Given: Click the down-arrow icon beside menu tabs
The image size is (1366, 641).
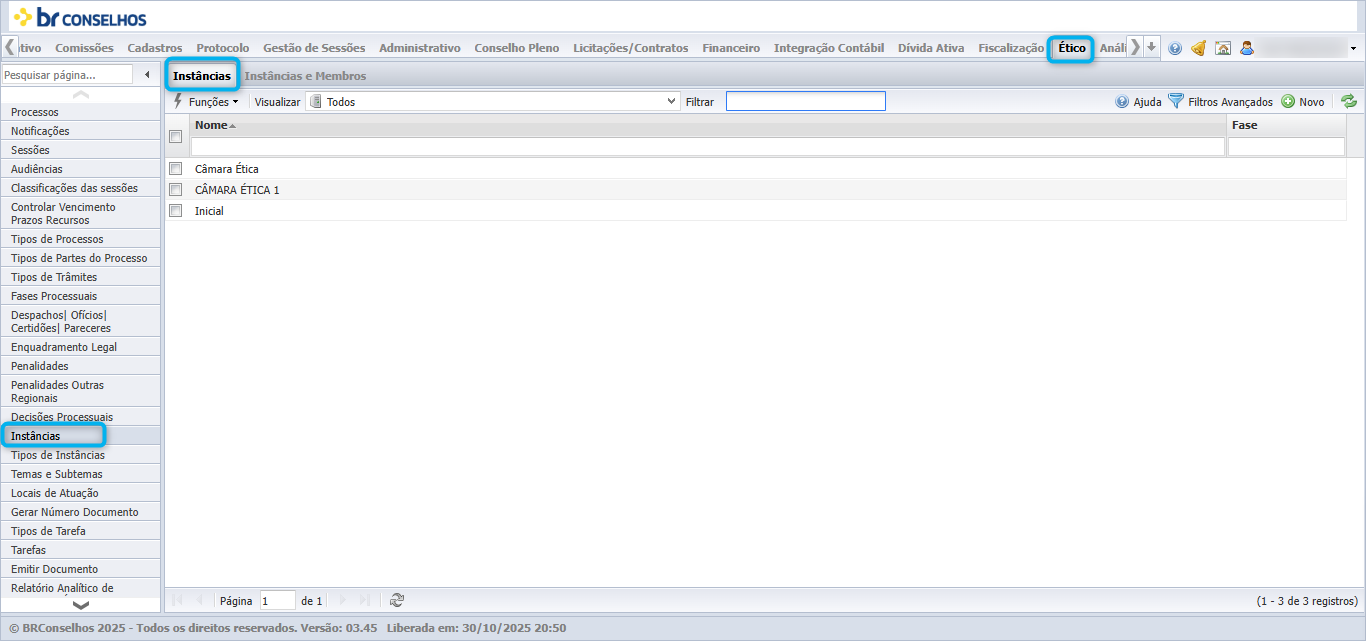Looking at the screenshot, I should pos(1152,47).
